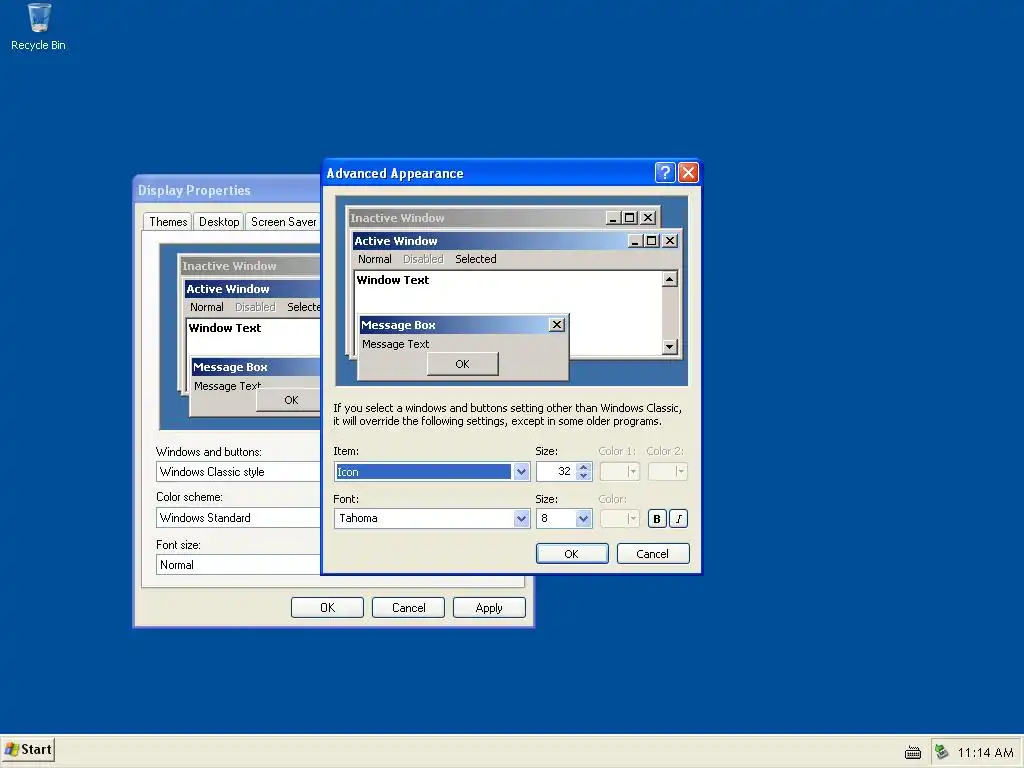Open the Font dropdown showing Tahoma
Image resolution: width=1024 pixels, height=768 pixels.
520,519
